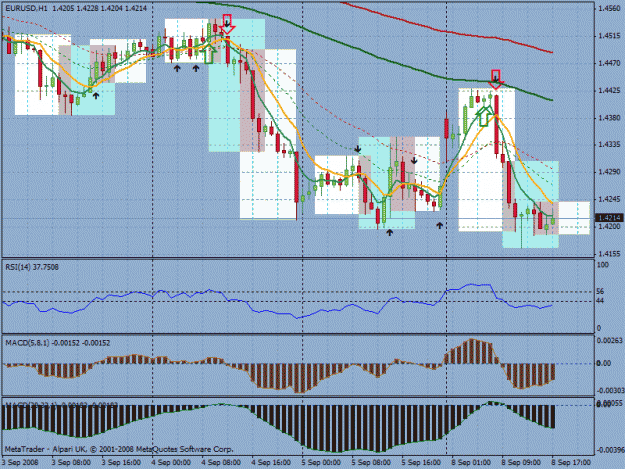Screen dimensions: 625x469
Task: Click the -0.00396 scale value in bottom pane
Action: (609, 450)
